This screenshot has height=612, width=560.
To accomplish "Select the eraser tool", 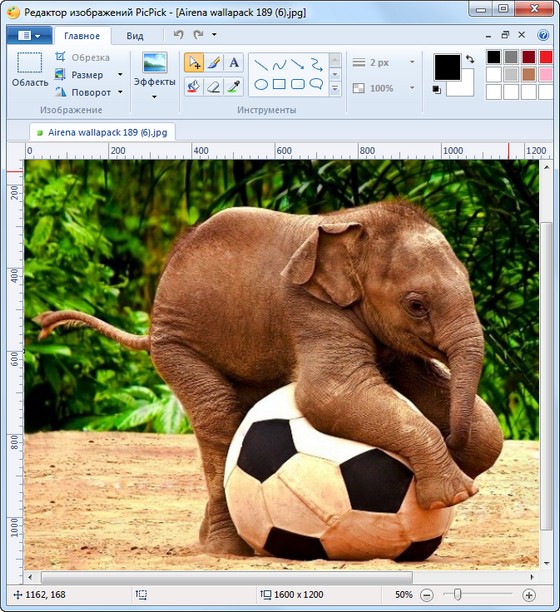I will 214,86.
